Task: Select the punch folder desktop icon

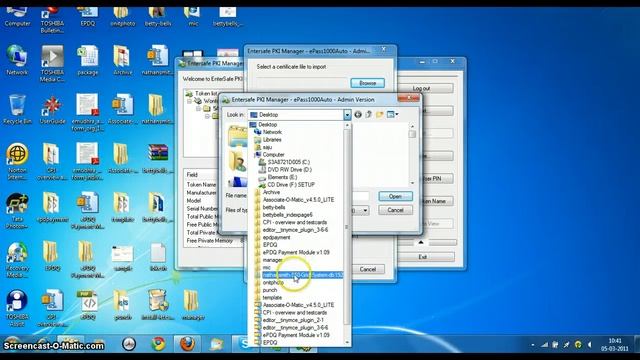Action: 122,305
